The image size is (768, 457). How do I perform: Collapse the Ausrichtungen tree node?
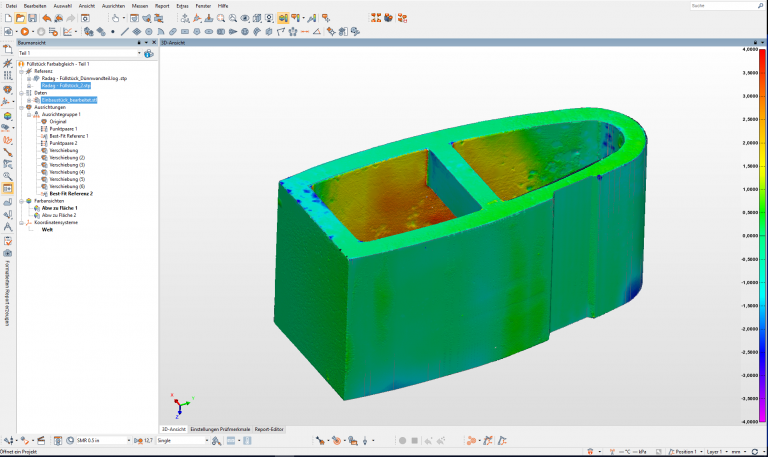click(22, 107)
